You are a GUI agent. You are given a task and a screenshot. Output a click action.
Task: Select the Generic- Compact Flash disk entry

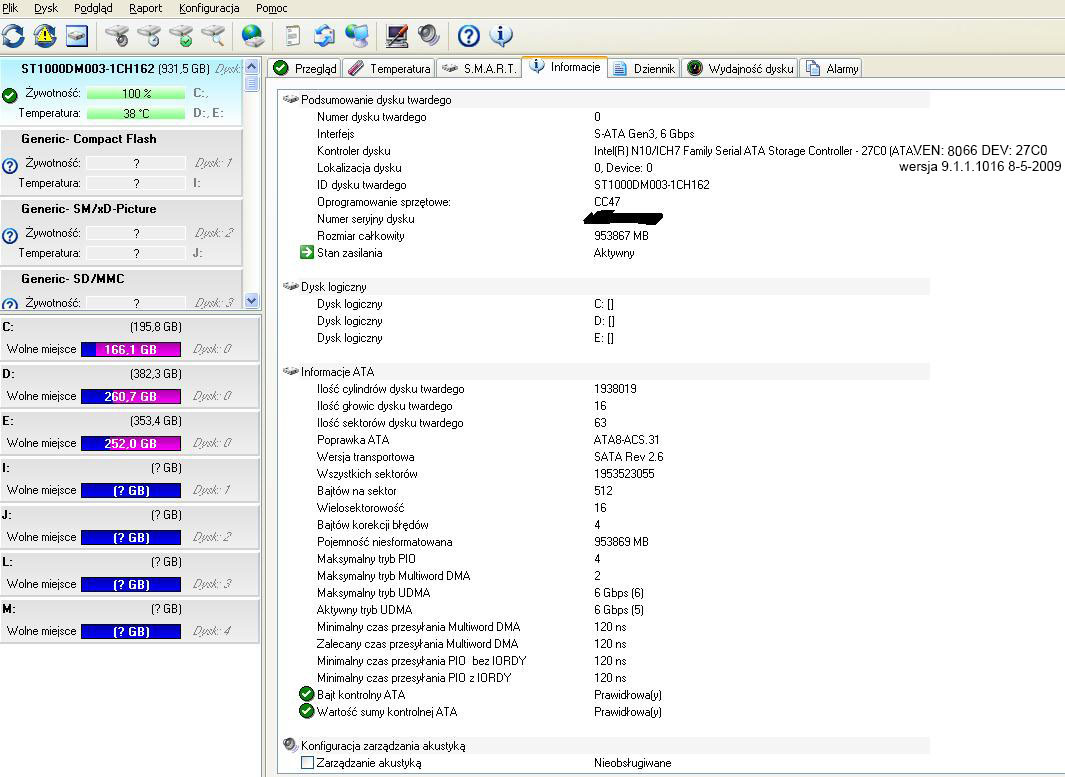point(121,162)
